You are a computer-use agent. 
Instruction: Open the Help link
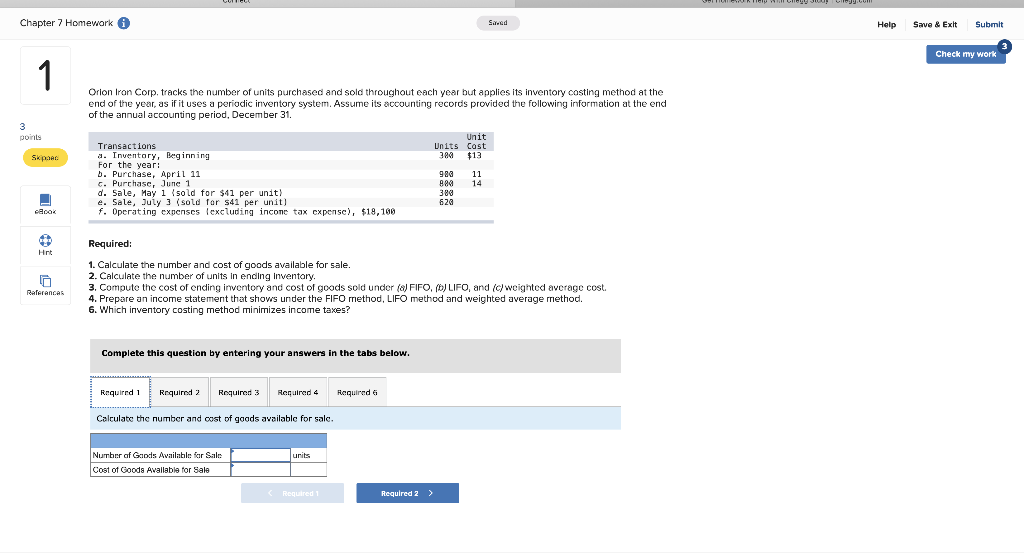pos(886,24)
